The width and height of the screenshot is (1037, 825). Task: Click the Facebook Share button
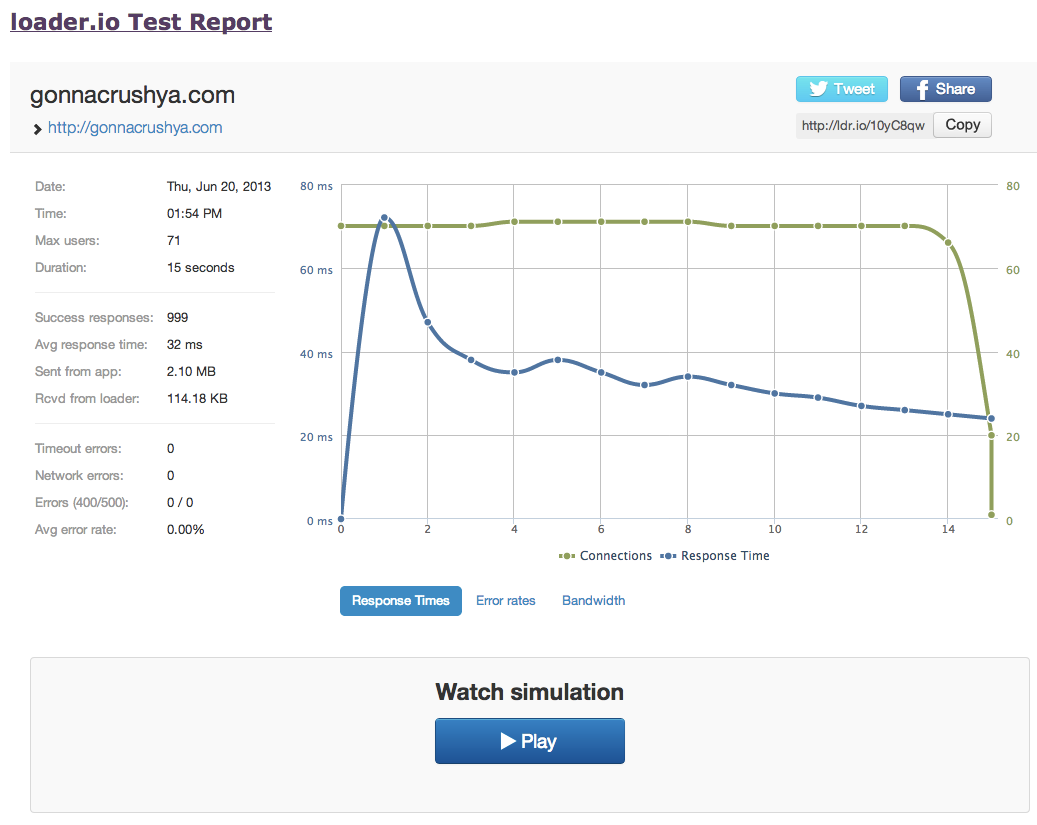pyautogui.click(x=945, y=89)
